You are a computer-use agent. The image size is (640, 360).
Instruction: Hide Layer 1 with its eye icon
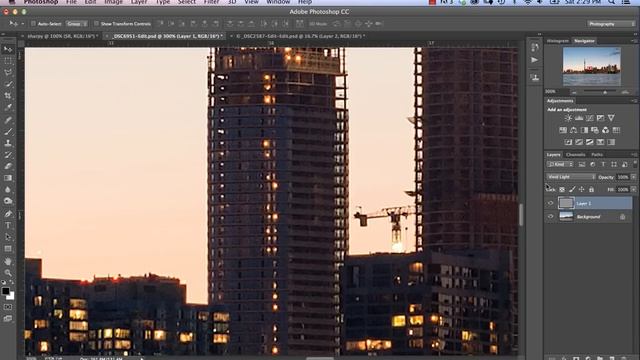(551, 203)
